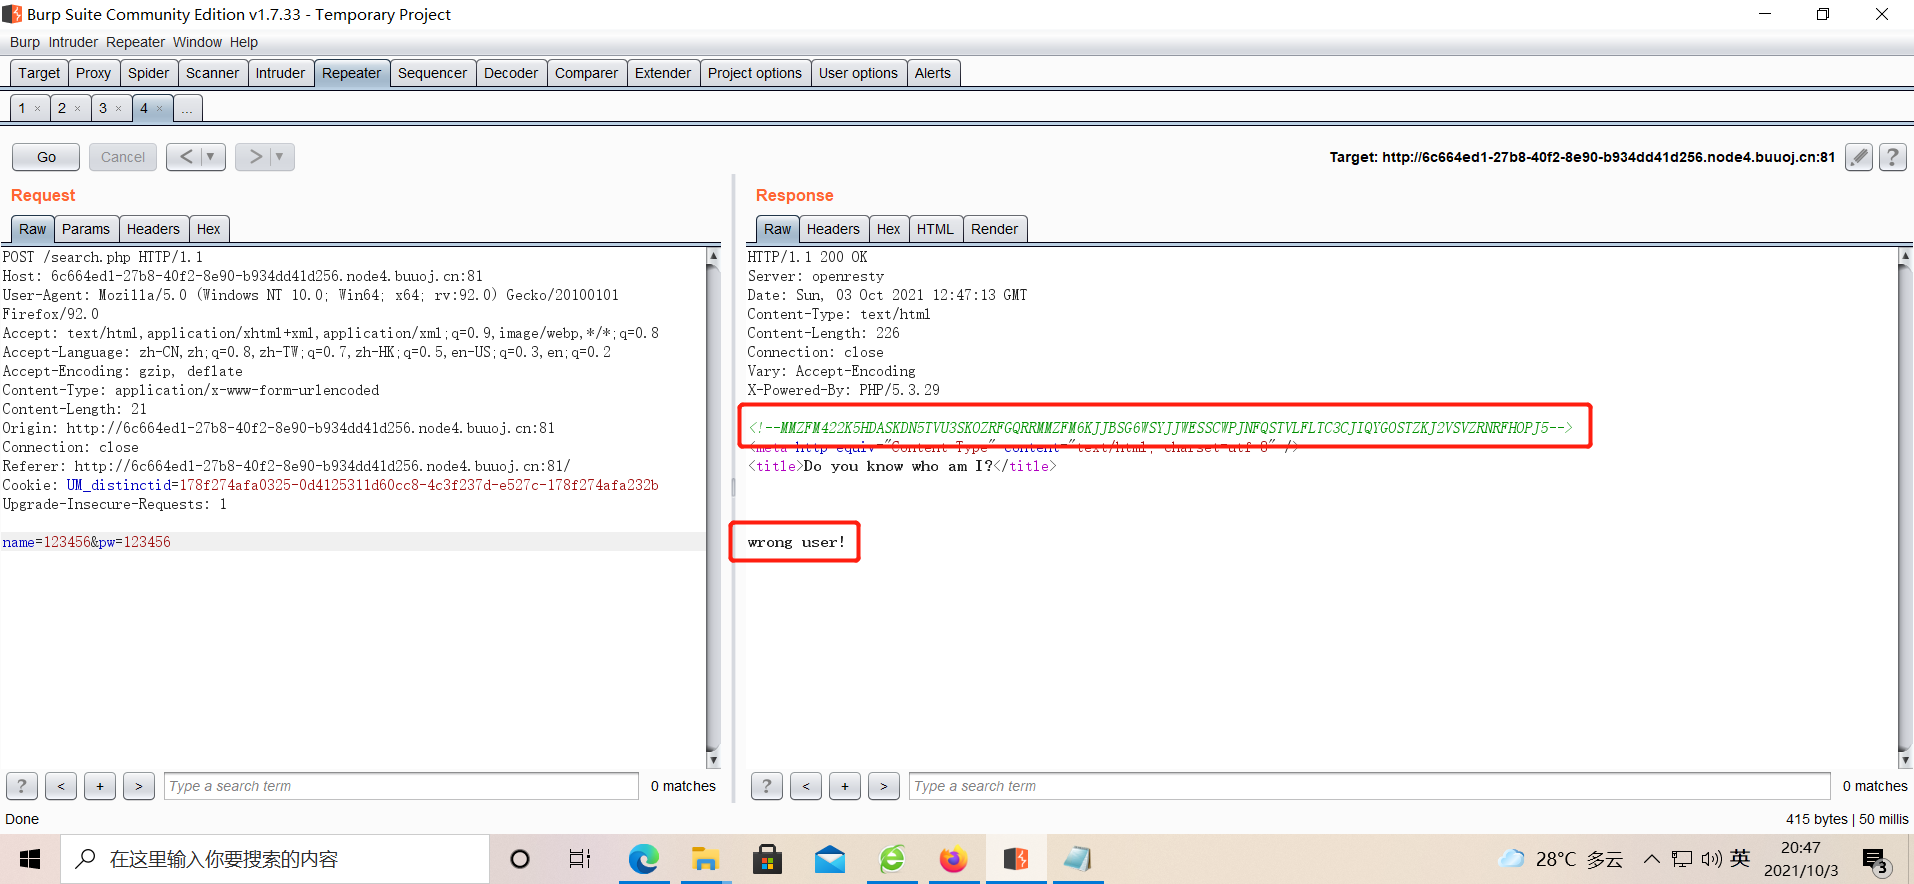Open notification center icon
This screenshot has width=1914, height=884.
[1875, 860]
